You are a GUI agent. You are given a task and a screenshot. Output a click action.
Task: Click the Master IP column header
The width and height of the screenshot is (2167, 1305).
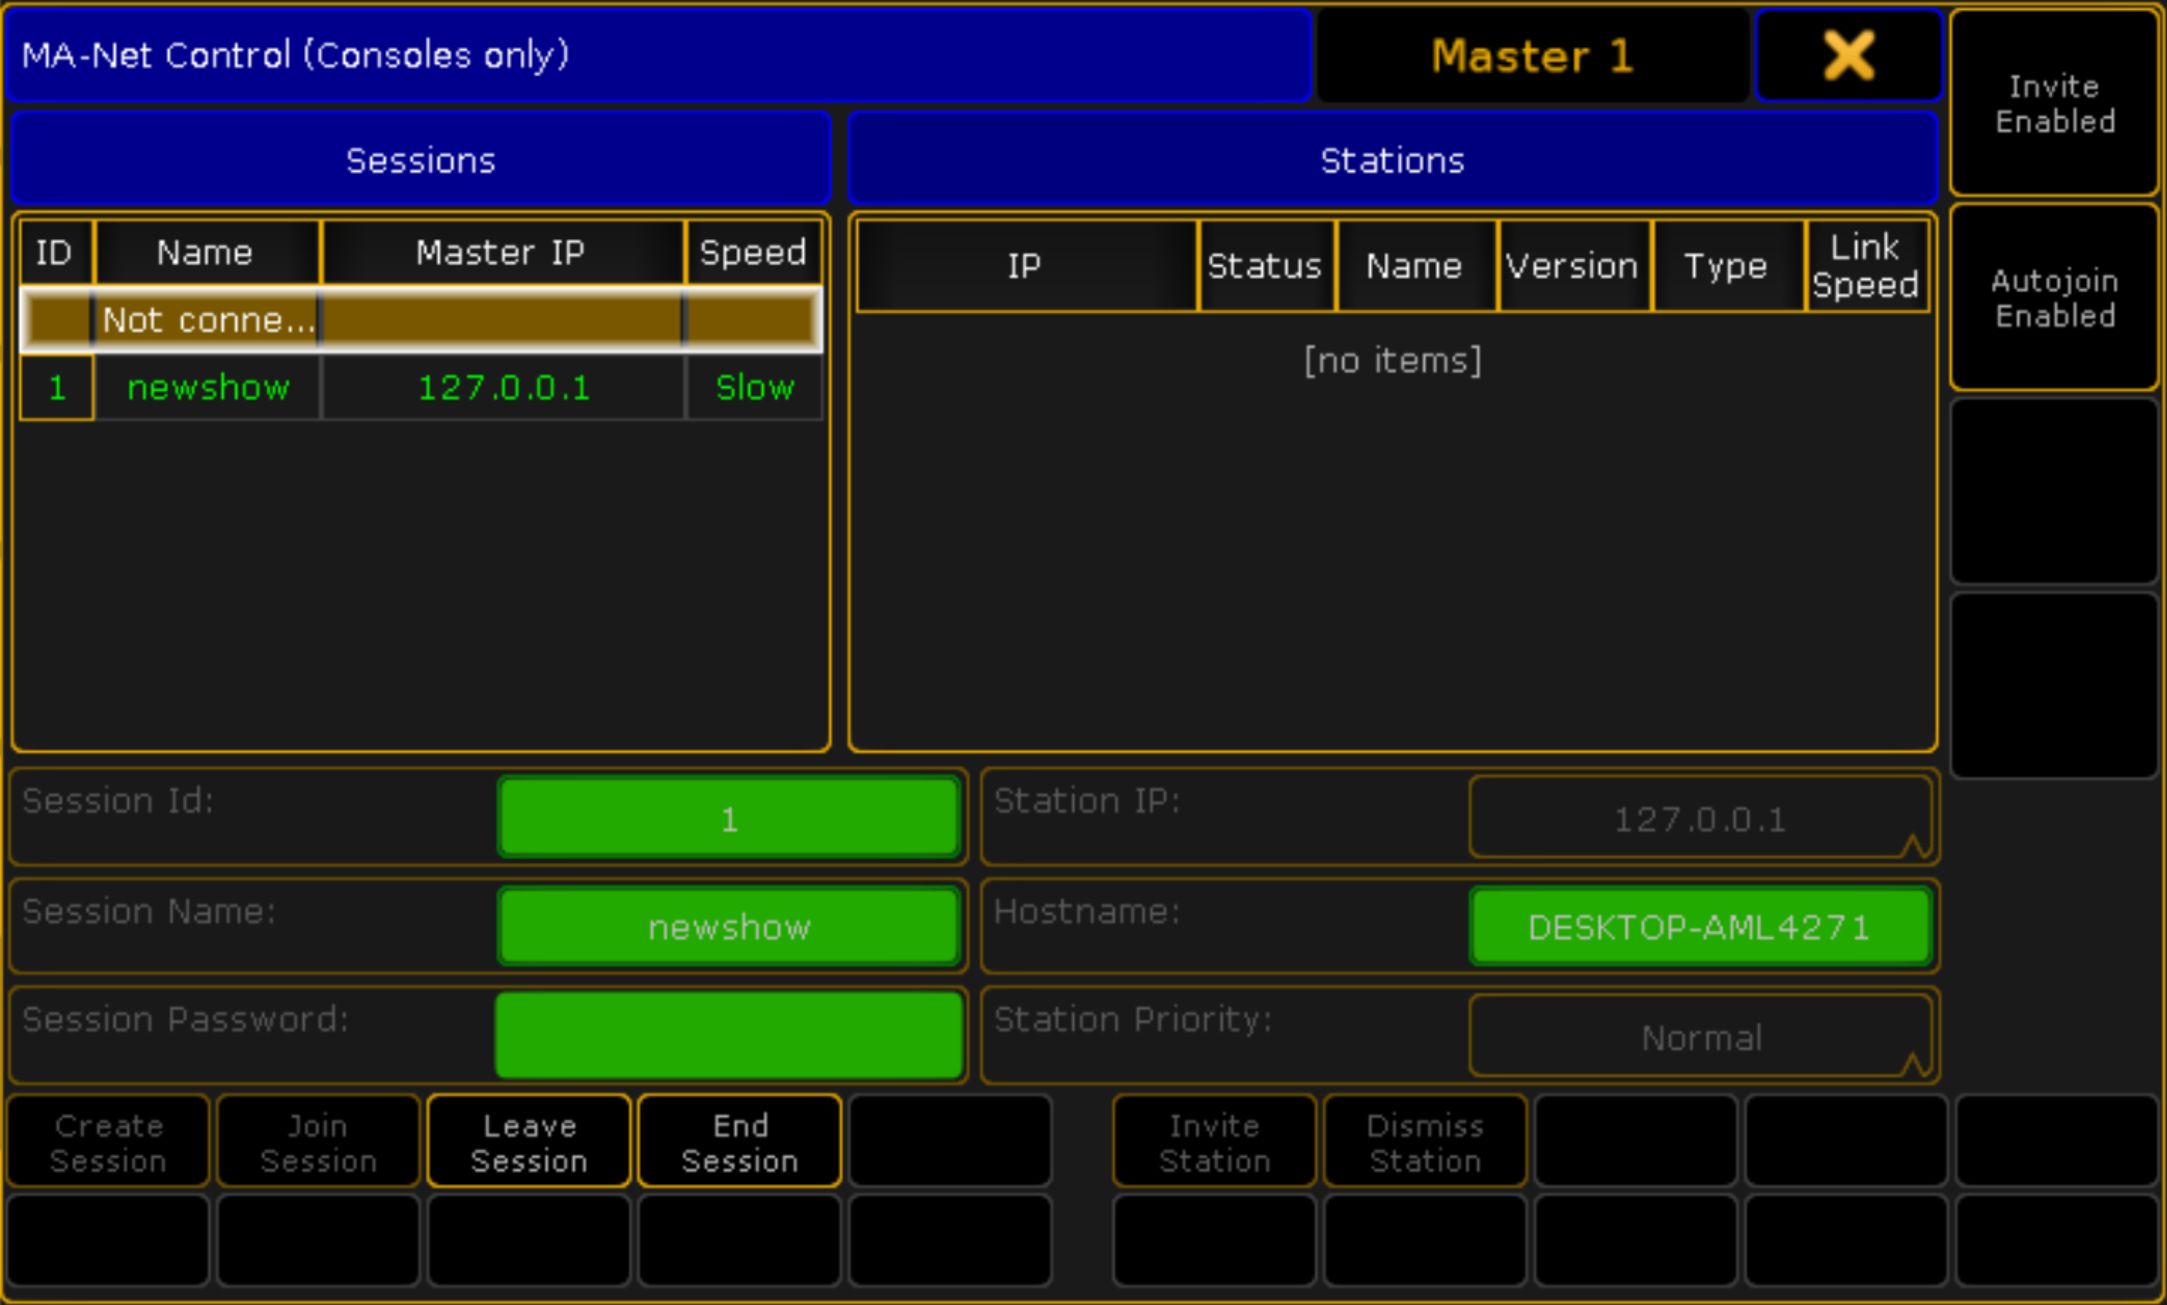[x=502, y=252]
